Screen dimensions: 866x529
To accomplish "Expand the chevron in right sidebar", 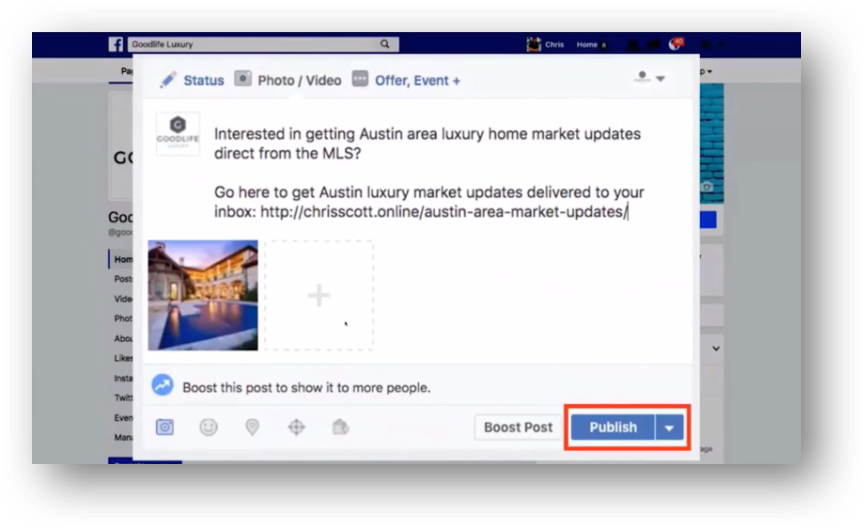I will tap(716, 348).
